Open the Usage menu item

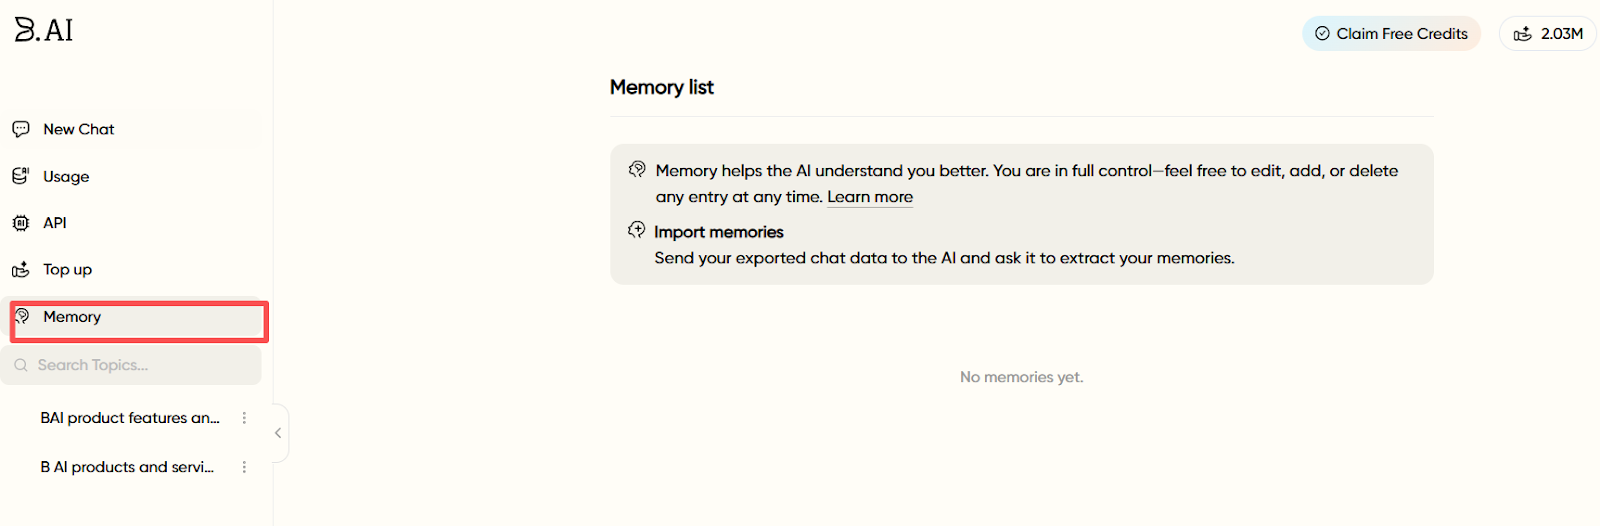click(66, 177)
